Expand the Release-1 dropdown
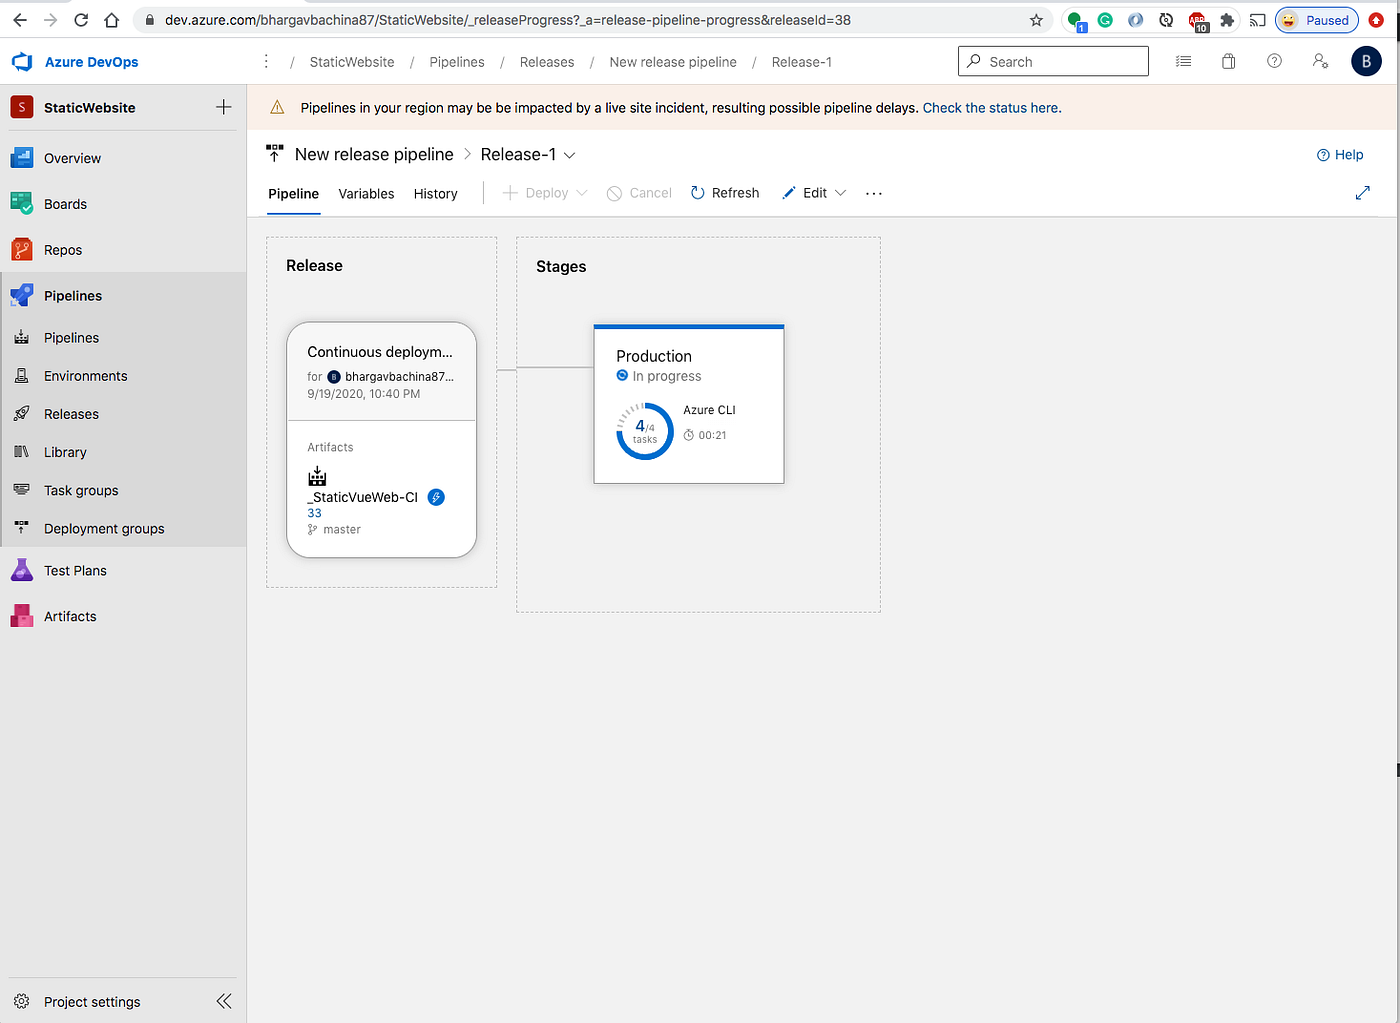Image resolution: width=1400 pixels, height=1023 pixels. click(569, 155)
